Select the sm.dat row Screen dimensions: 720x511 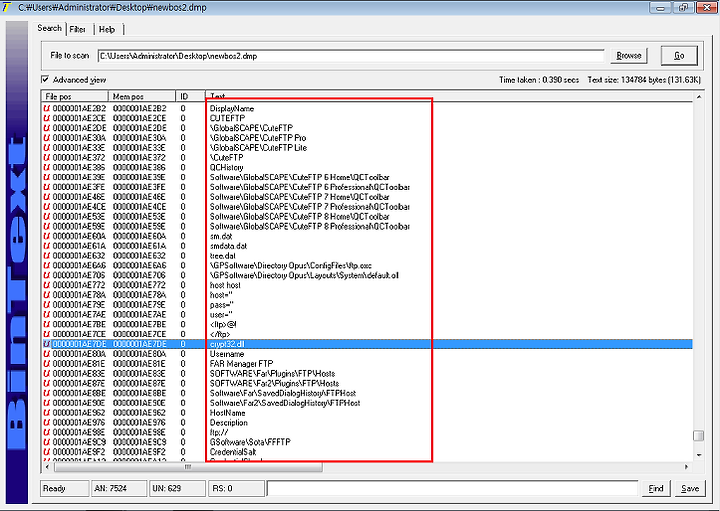click(367, 236)
